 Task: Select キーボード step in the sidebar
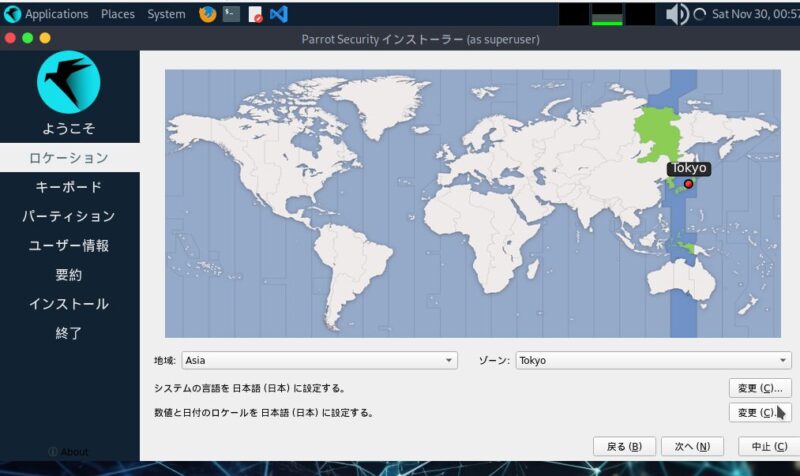point(69,187)
